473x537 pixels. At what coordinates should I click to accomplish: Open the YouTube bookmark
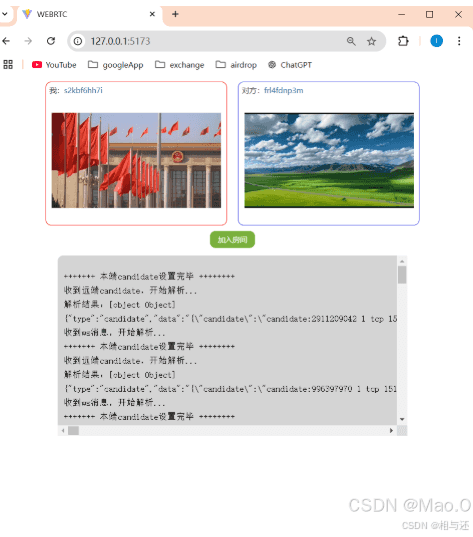(x=54, y=65)
